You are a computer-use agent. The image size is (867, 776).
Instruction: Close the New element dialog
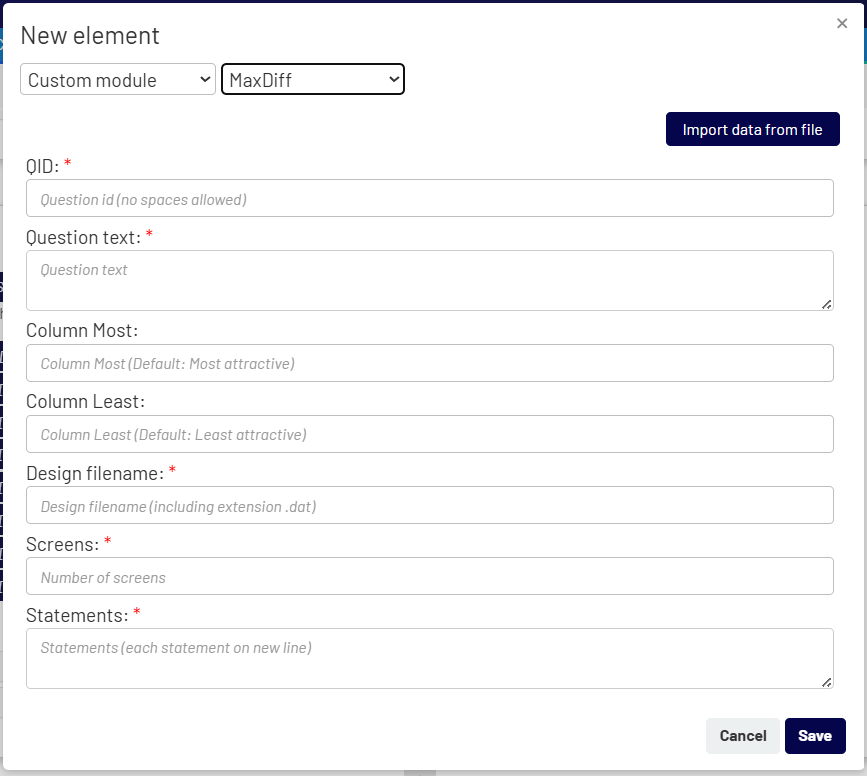point(842,23)
